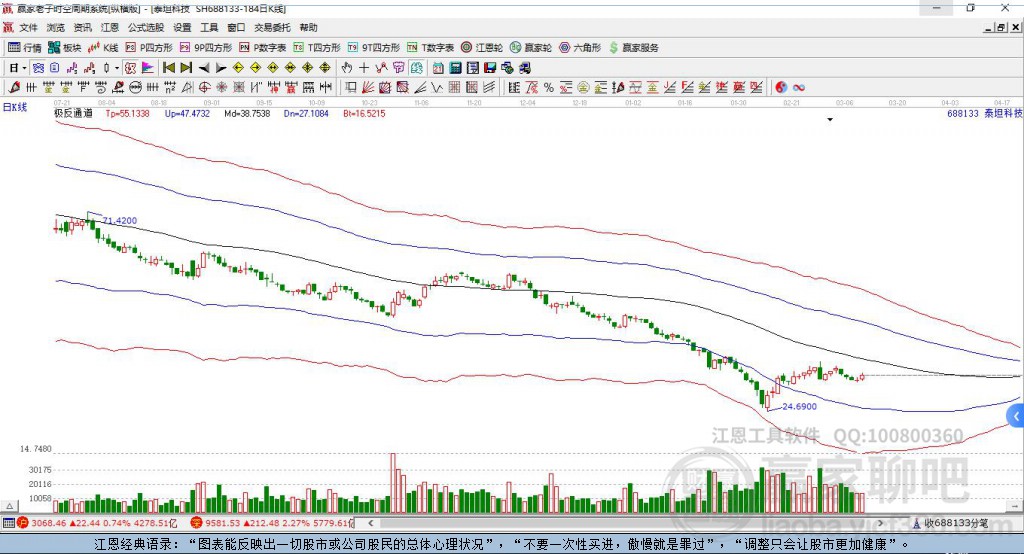Open the 板块 sector view

[65, 48]
